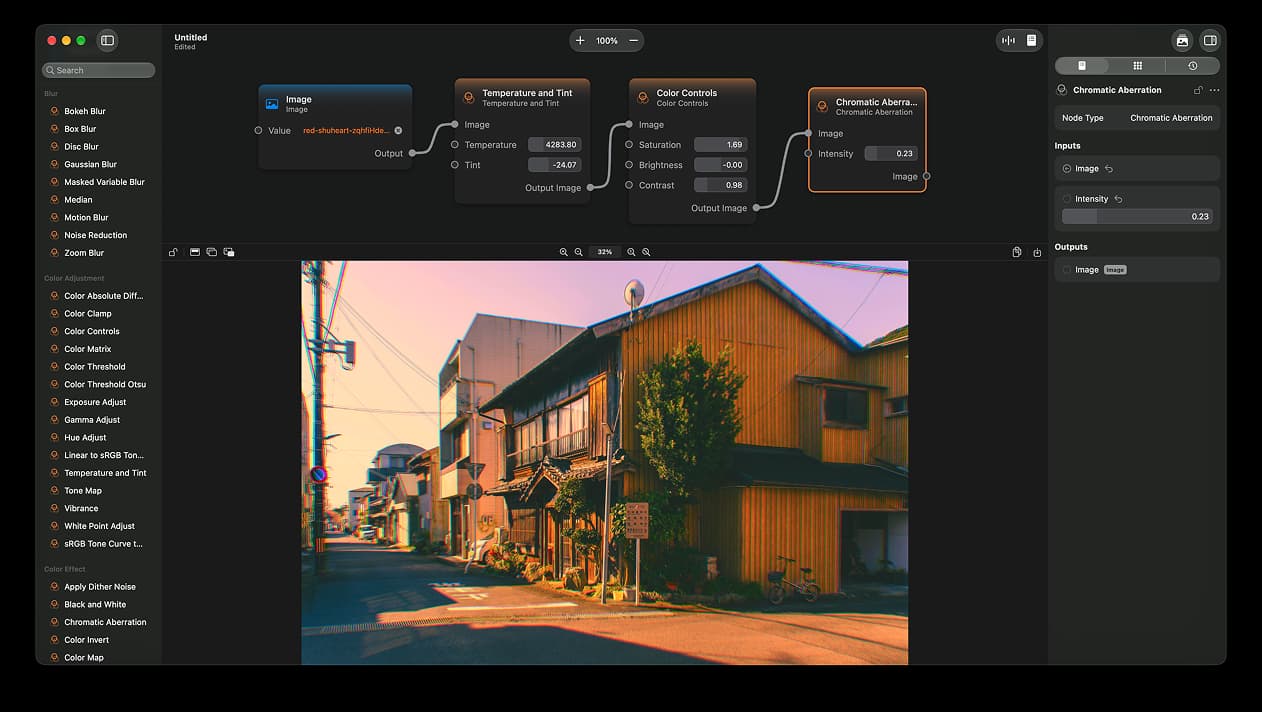This screenshot has height=712, width=1262.
Task: Click the plus zoom-in button next to 100%
Action: pos(580,41)
